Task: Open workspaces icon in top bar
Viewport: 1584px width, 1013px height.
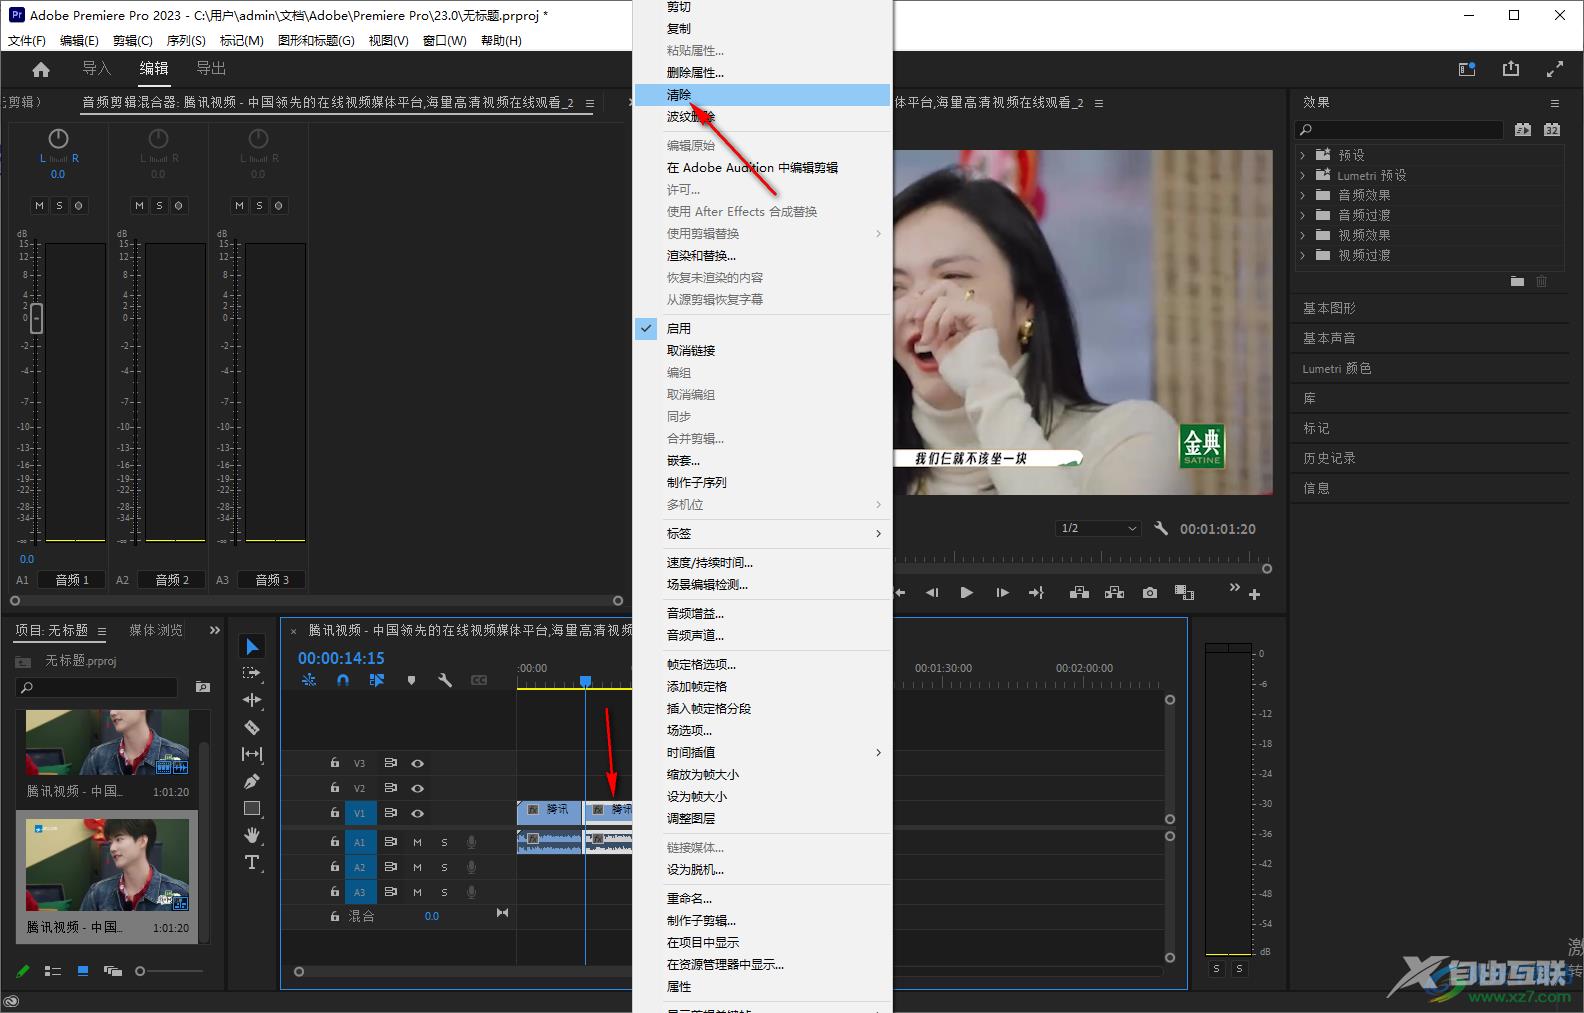Action: (x=1467, y=69)
